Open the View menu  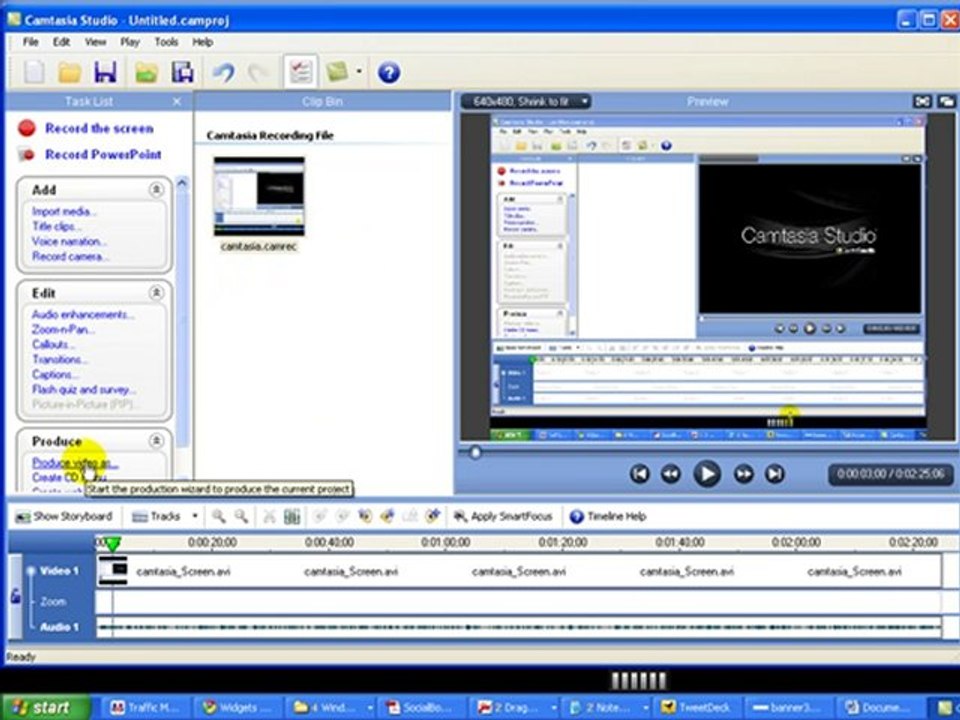point(95,42)
